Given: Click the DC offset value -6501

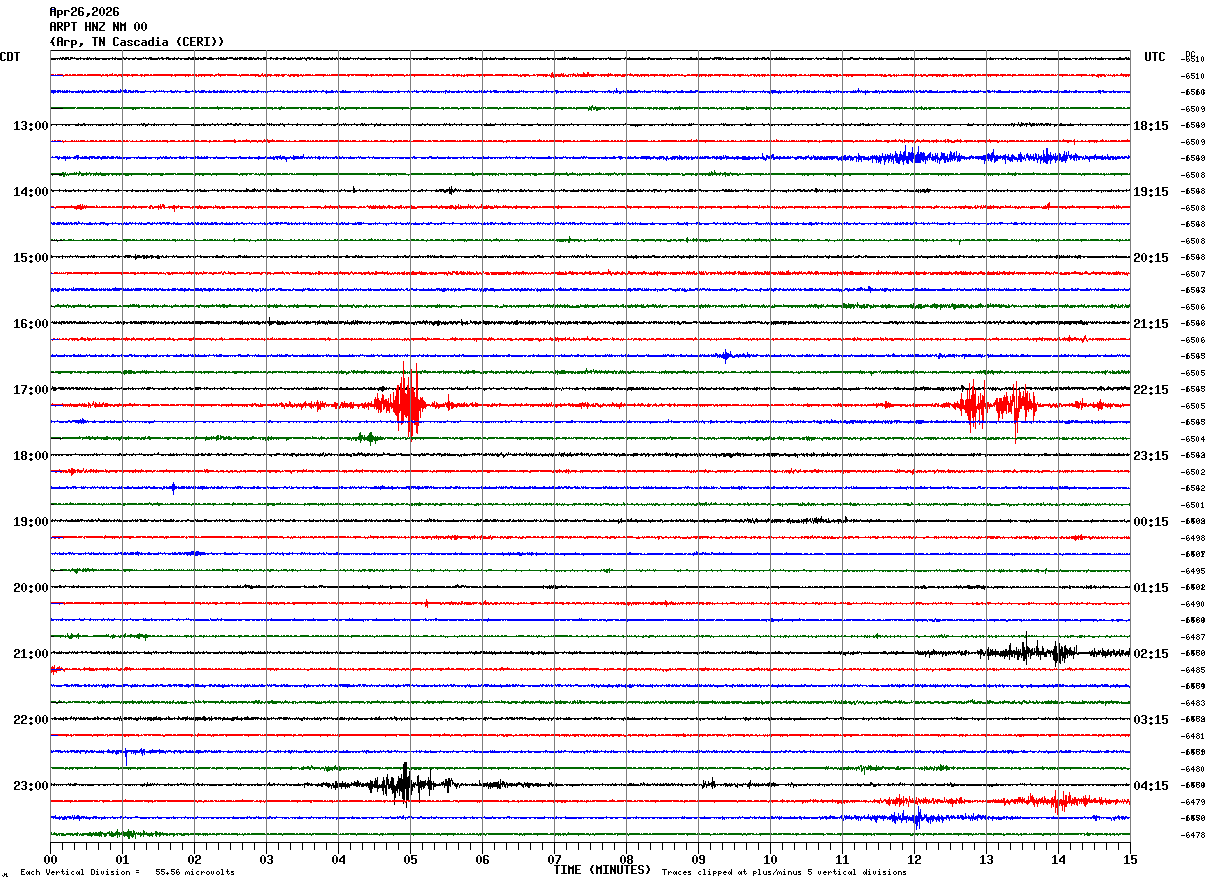Looking at the screenshot, I should 1194,505.
